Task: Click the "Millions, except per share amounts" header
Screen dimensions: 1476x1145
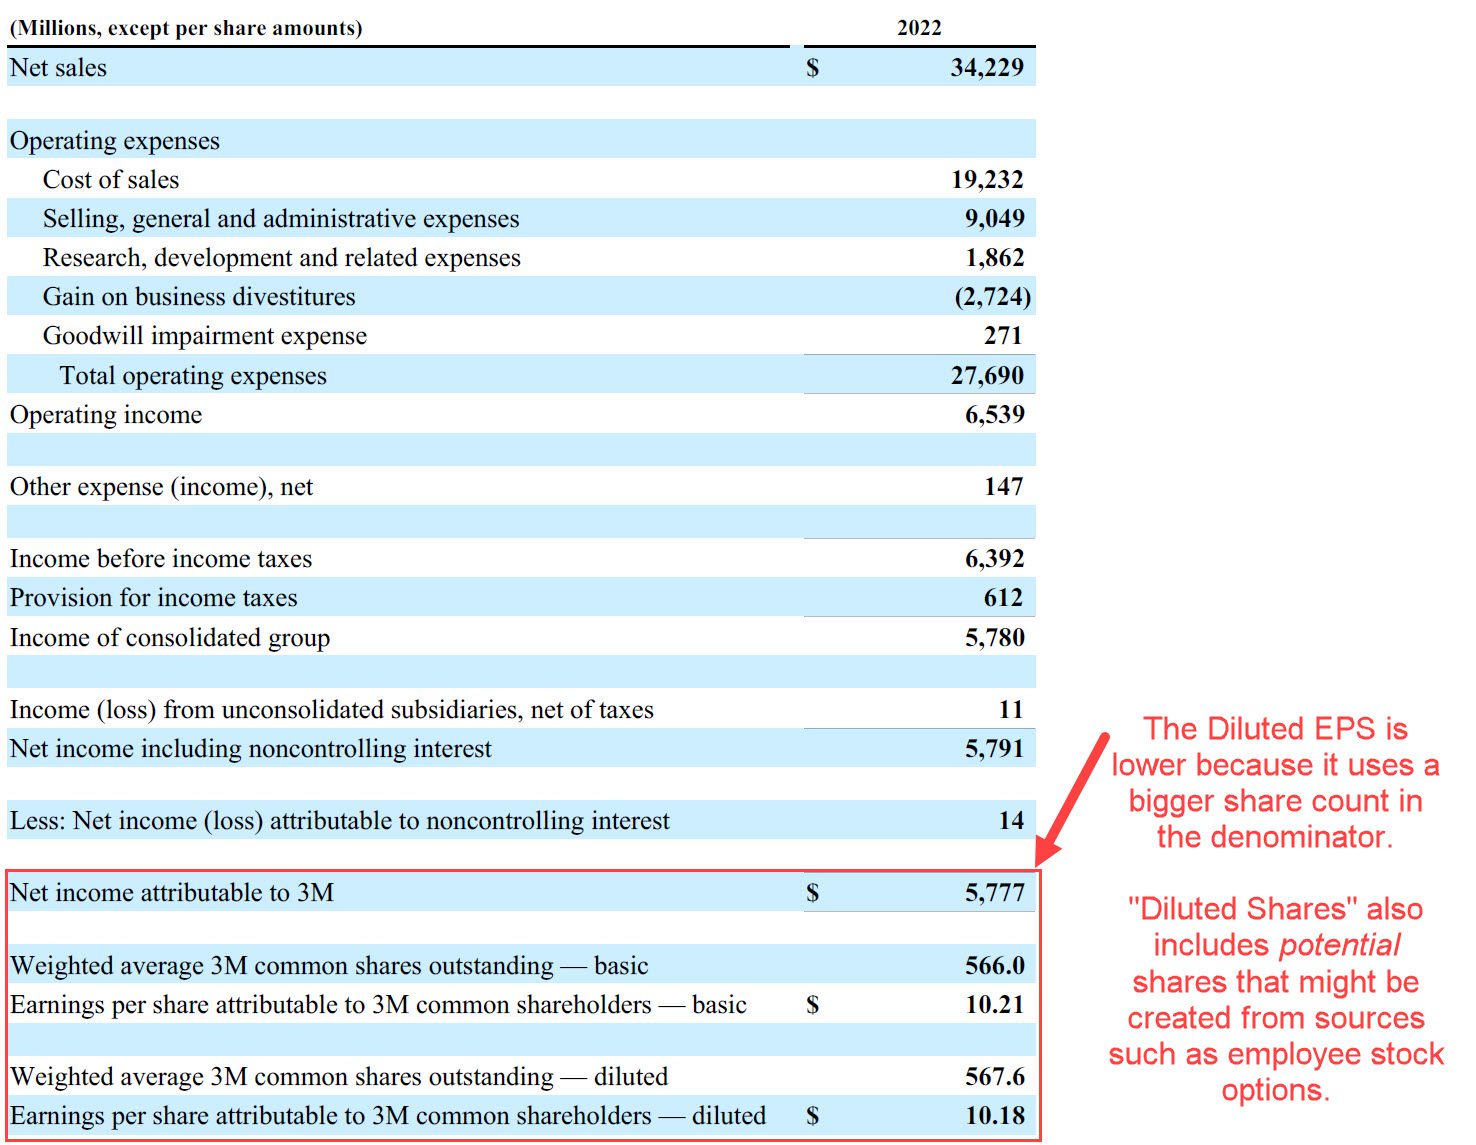Action: pos(186,28)
